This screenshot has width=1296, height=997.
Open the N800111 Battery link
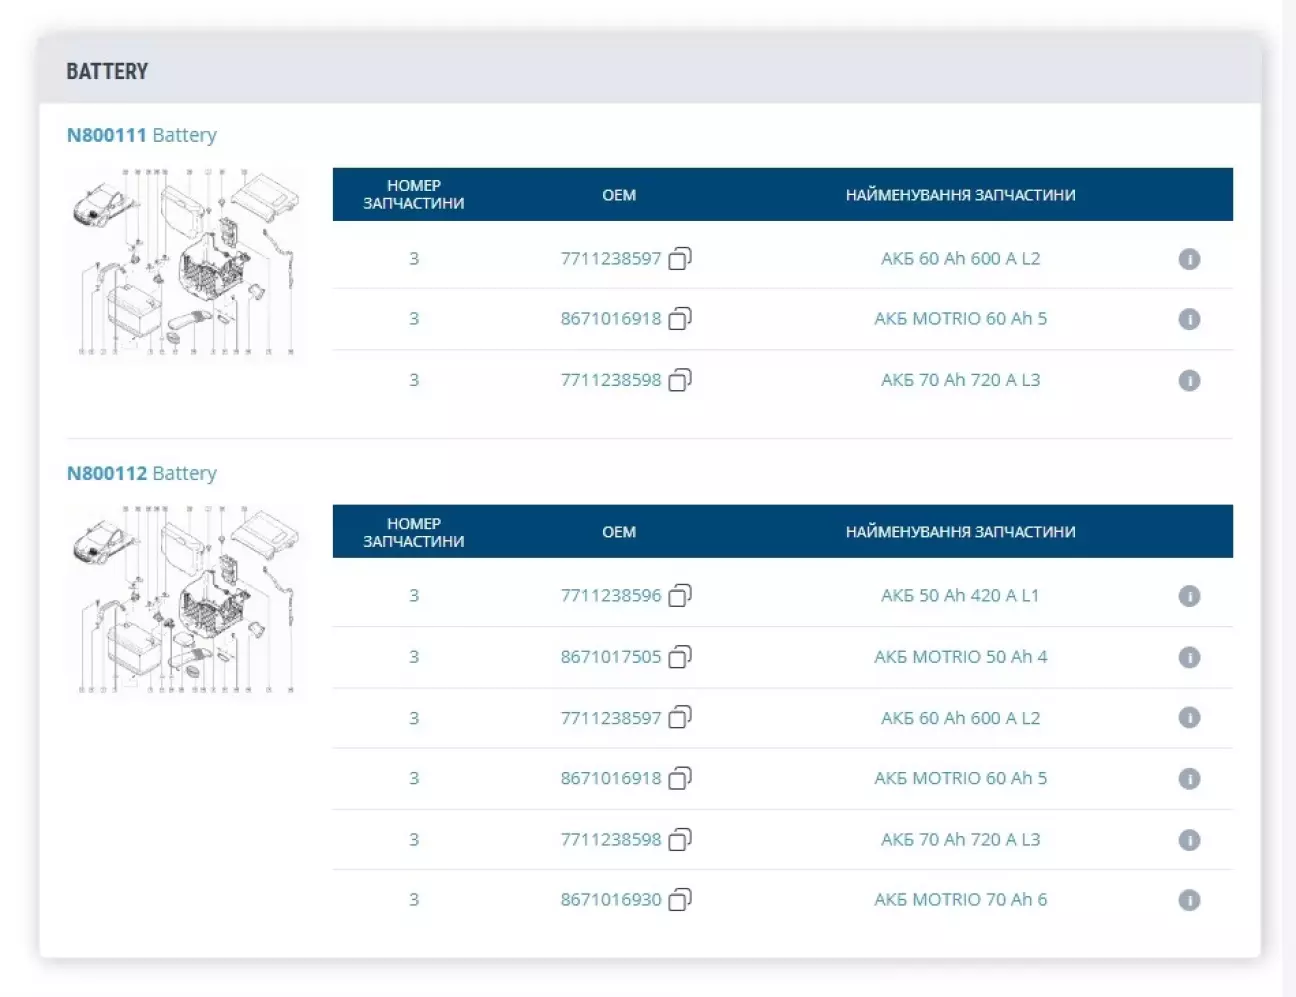coord(141,135)
